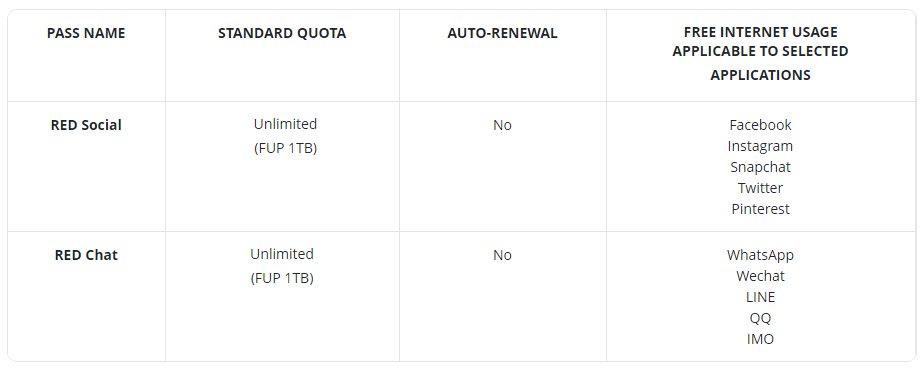Click the PASS NAME column header
This screenshot has height=369, width=924.
[x=86, y=33]
